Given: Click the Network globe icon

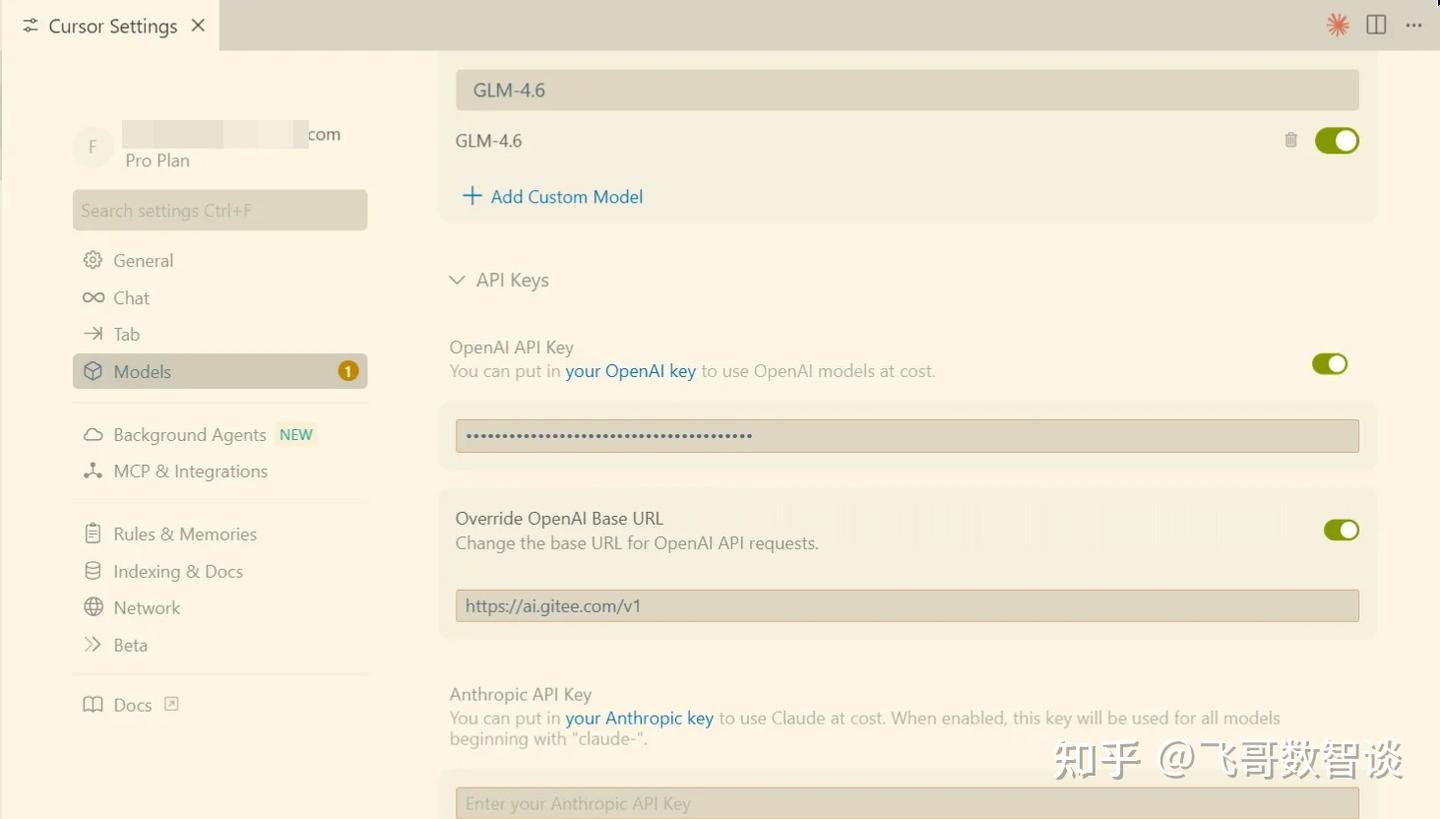Looking at the screenshot, I should [93, 607].
